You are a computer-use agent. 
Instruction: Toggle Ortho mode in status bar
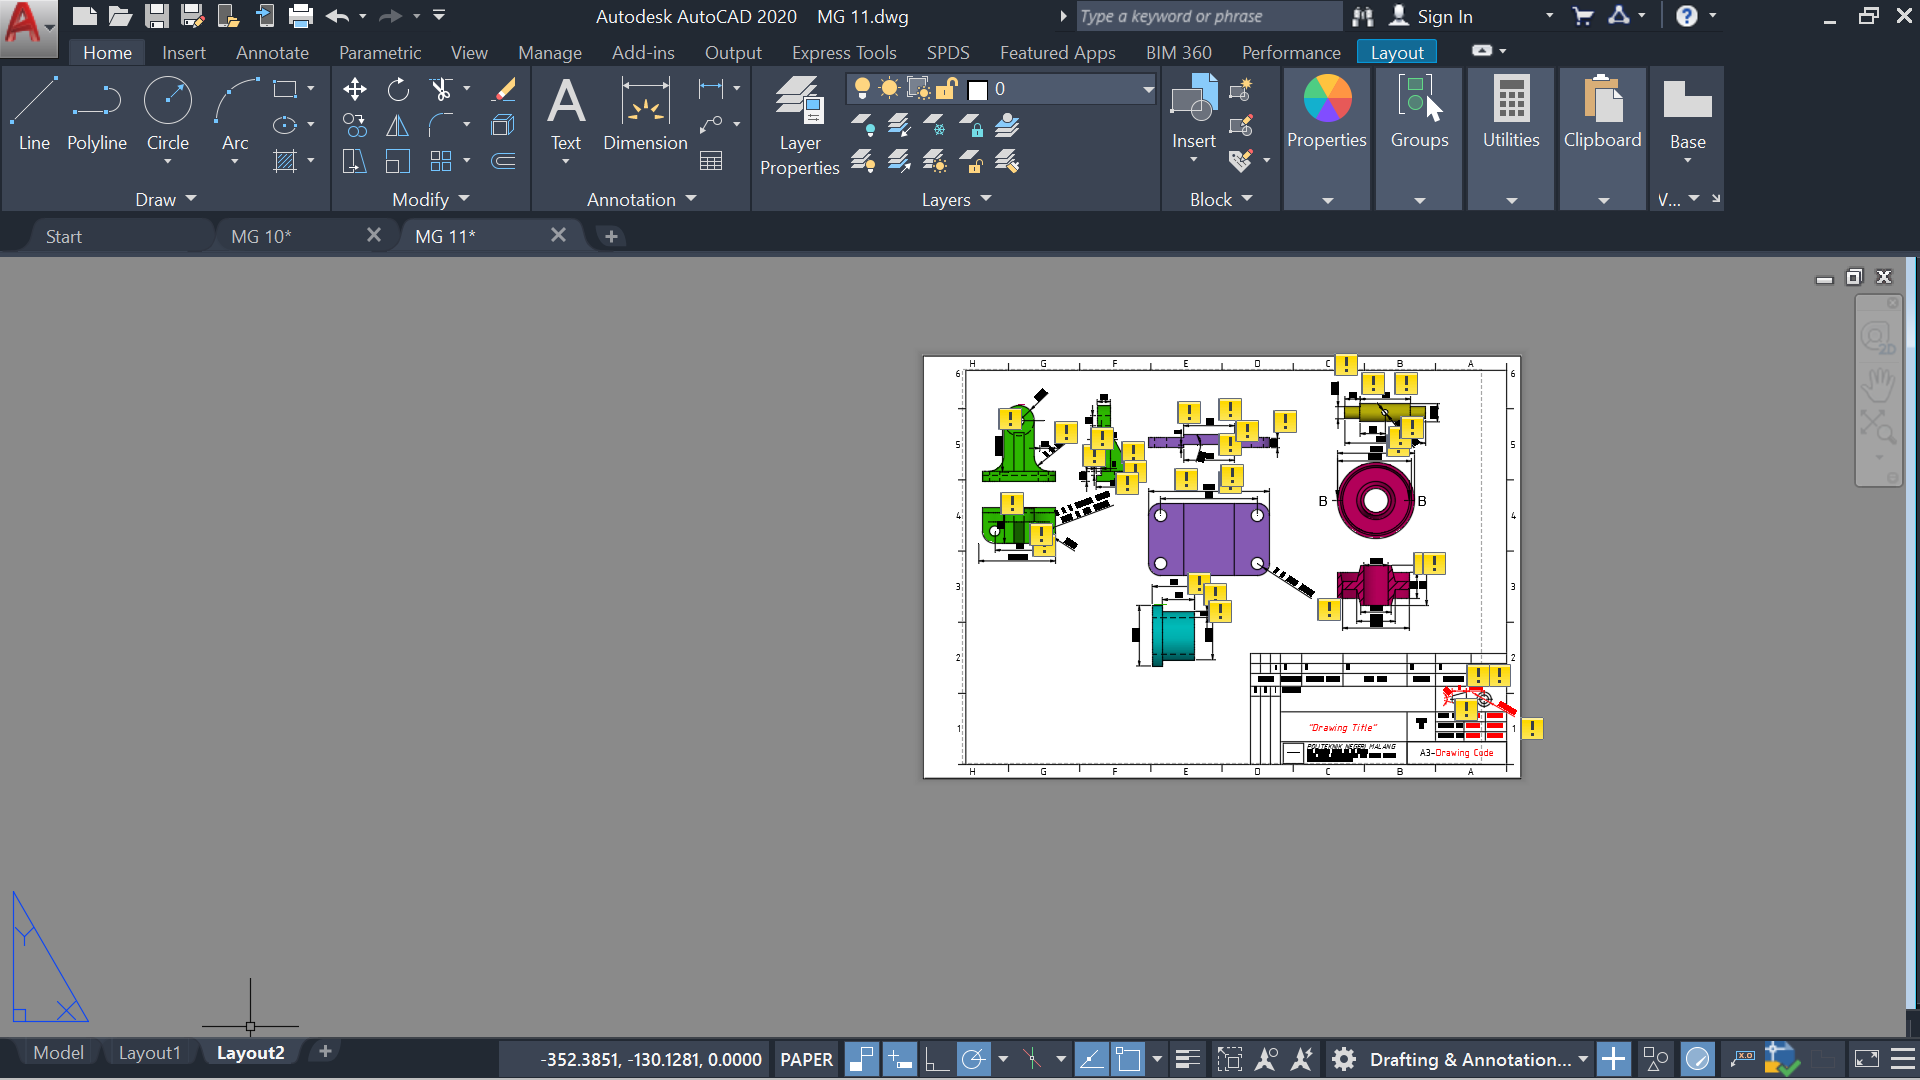(936, 1059)
